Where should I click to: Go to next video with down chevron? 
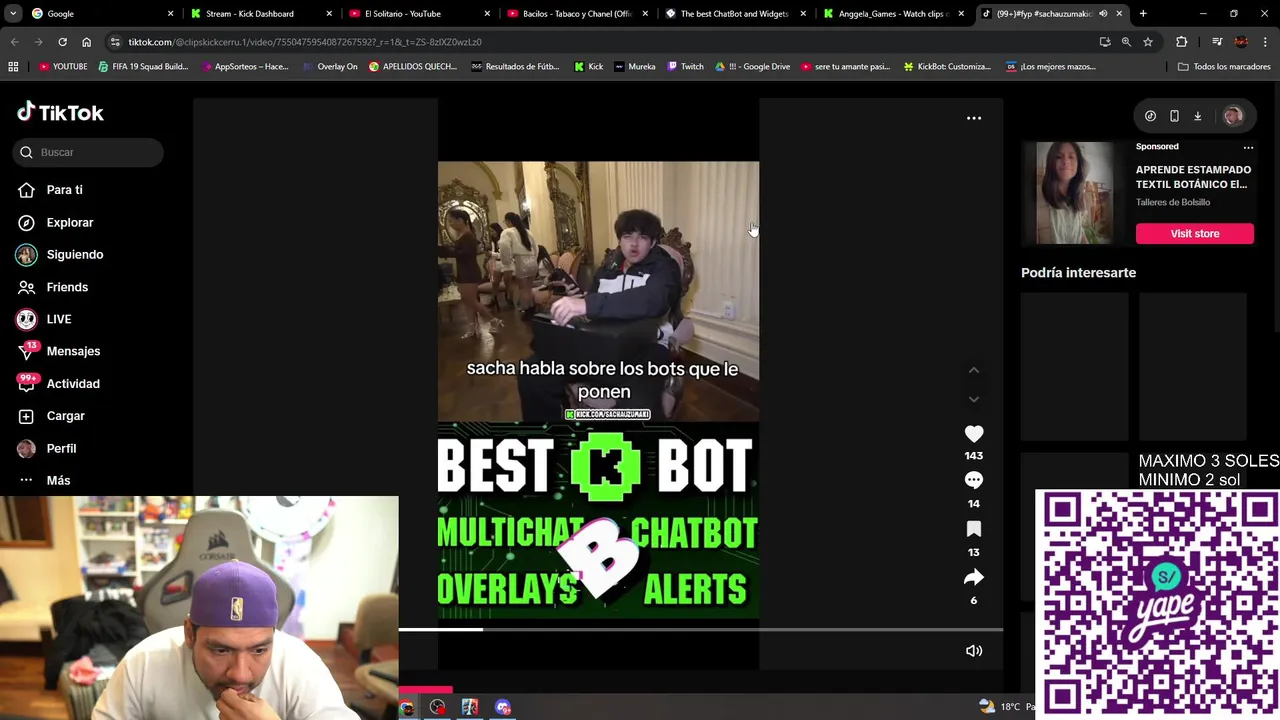coord(973,399)
